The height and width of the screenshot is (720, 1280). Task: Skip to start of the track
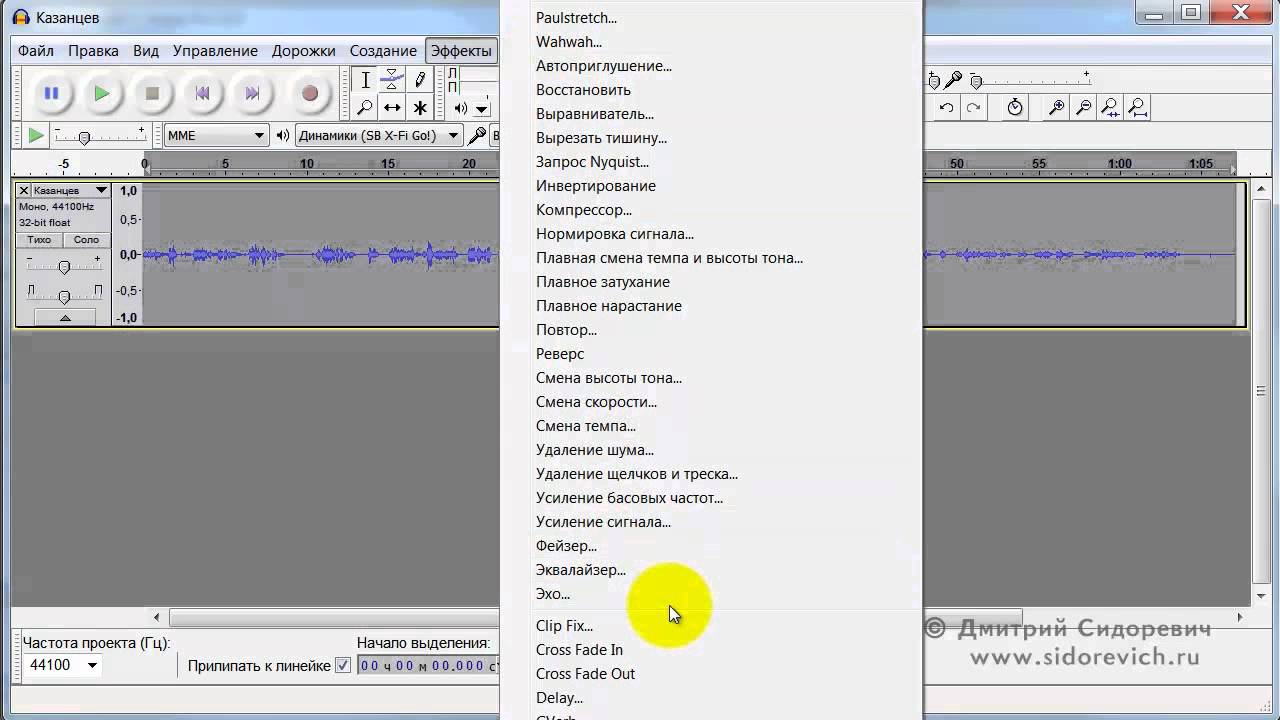[202, 93]
